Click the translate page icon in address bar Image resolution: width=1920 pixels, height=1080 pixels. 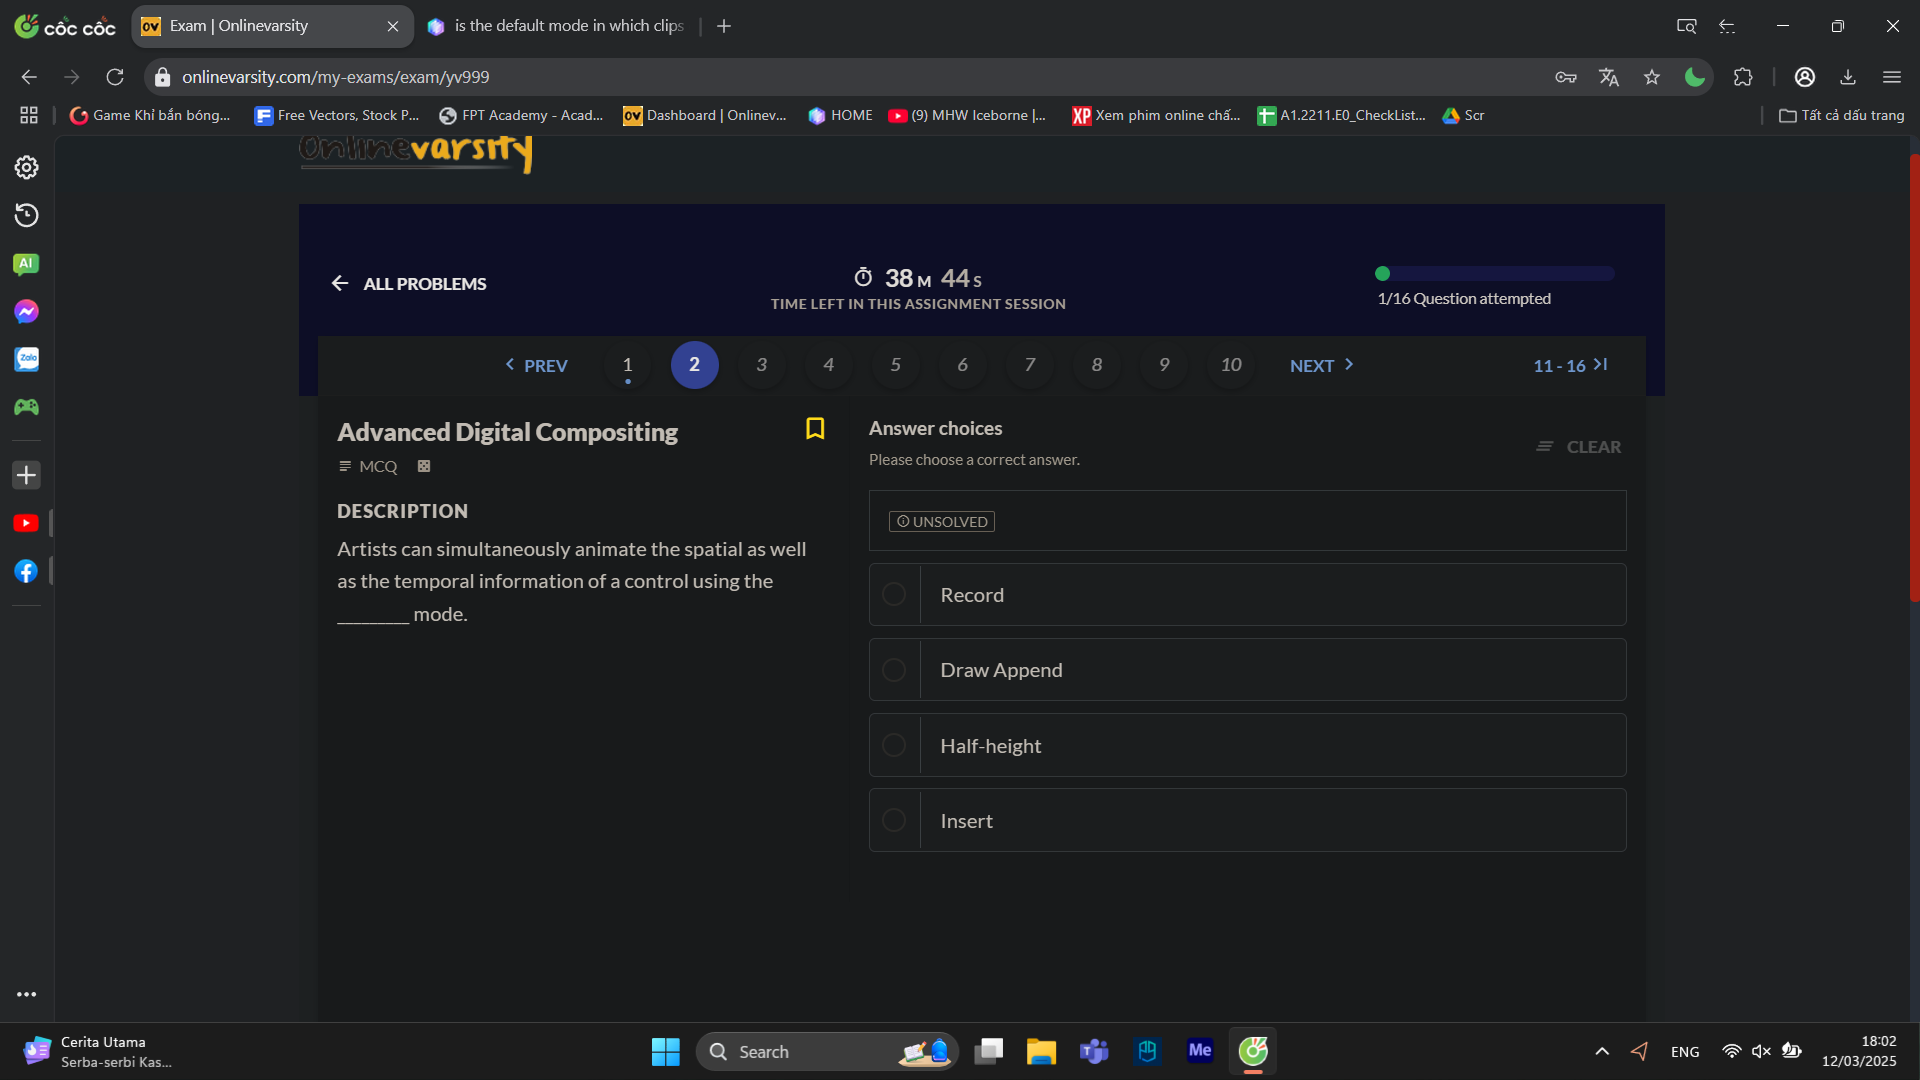(1608, 77)
